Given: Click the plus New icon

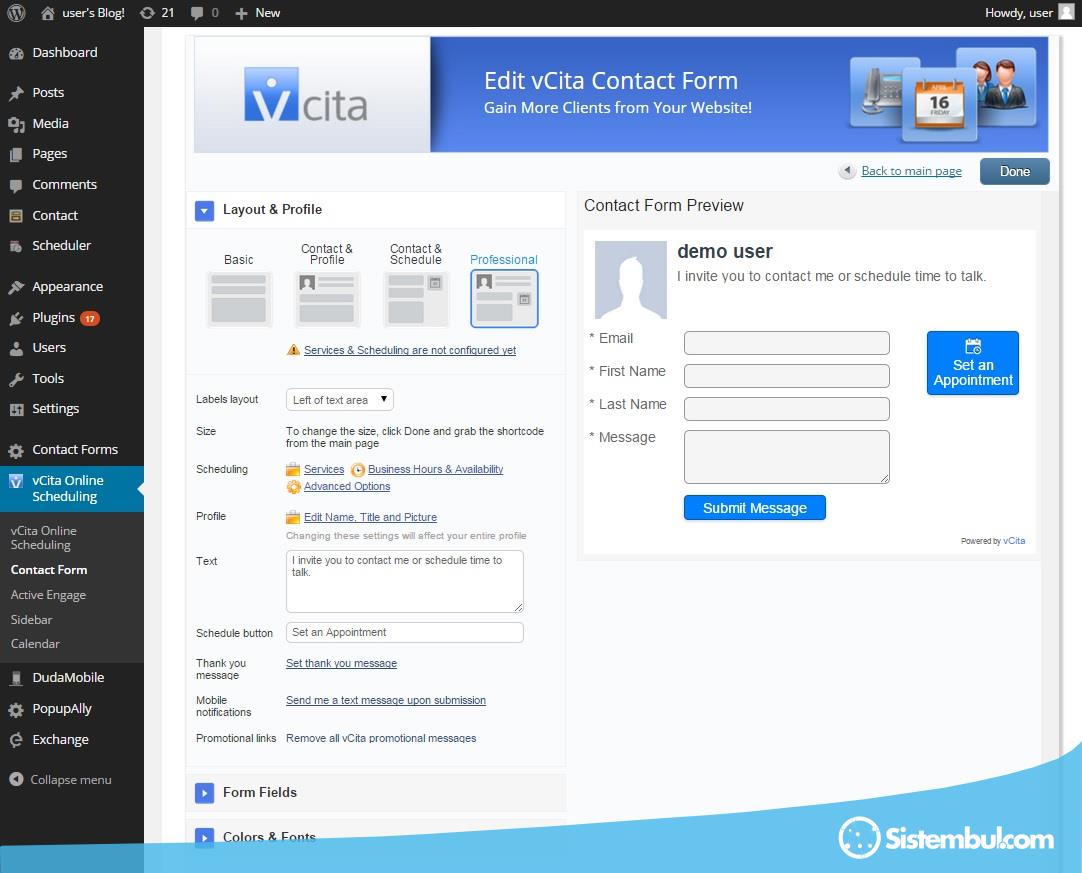Looking at the screenshot, I should tap(241, 13).
